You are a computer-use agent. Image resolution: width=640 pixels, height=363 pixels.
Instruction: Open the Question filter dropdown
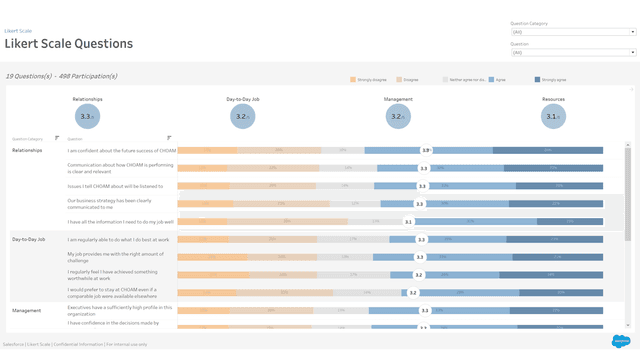(573, 52)
